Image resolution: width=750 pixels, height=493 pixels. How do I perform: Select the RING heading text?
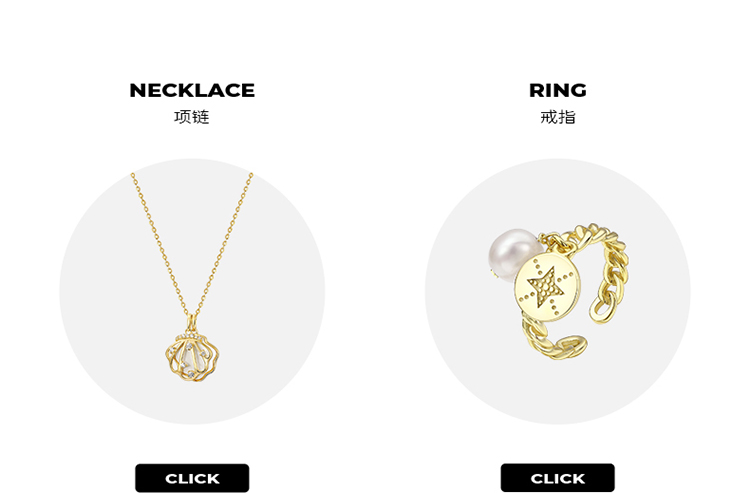(x=558, y=90)
